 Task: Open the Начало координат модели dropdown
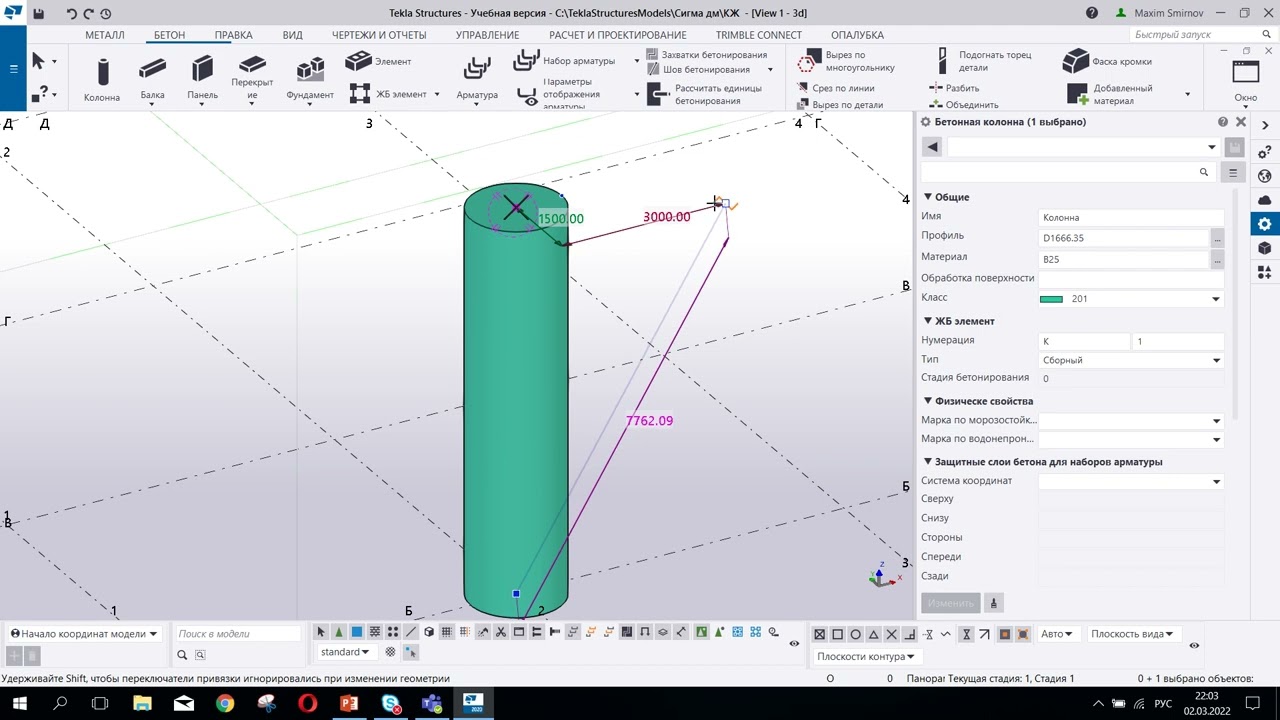click(x=84, y=634)
